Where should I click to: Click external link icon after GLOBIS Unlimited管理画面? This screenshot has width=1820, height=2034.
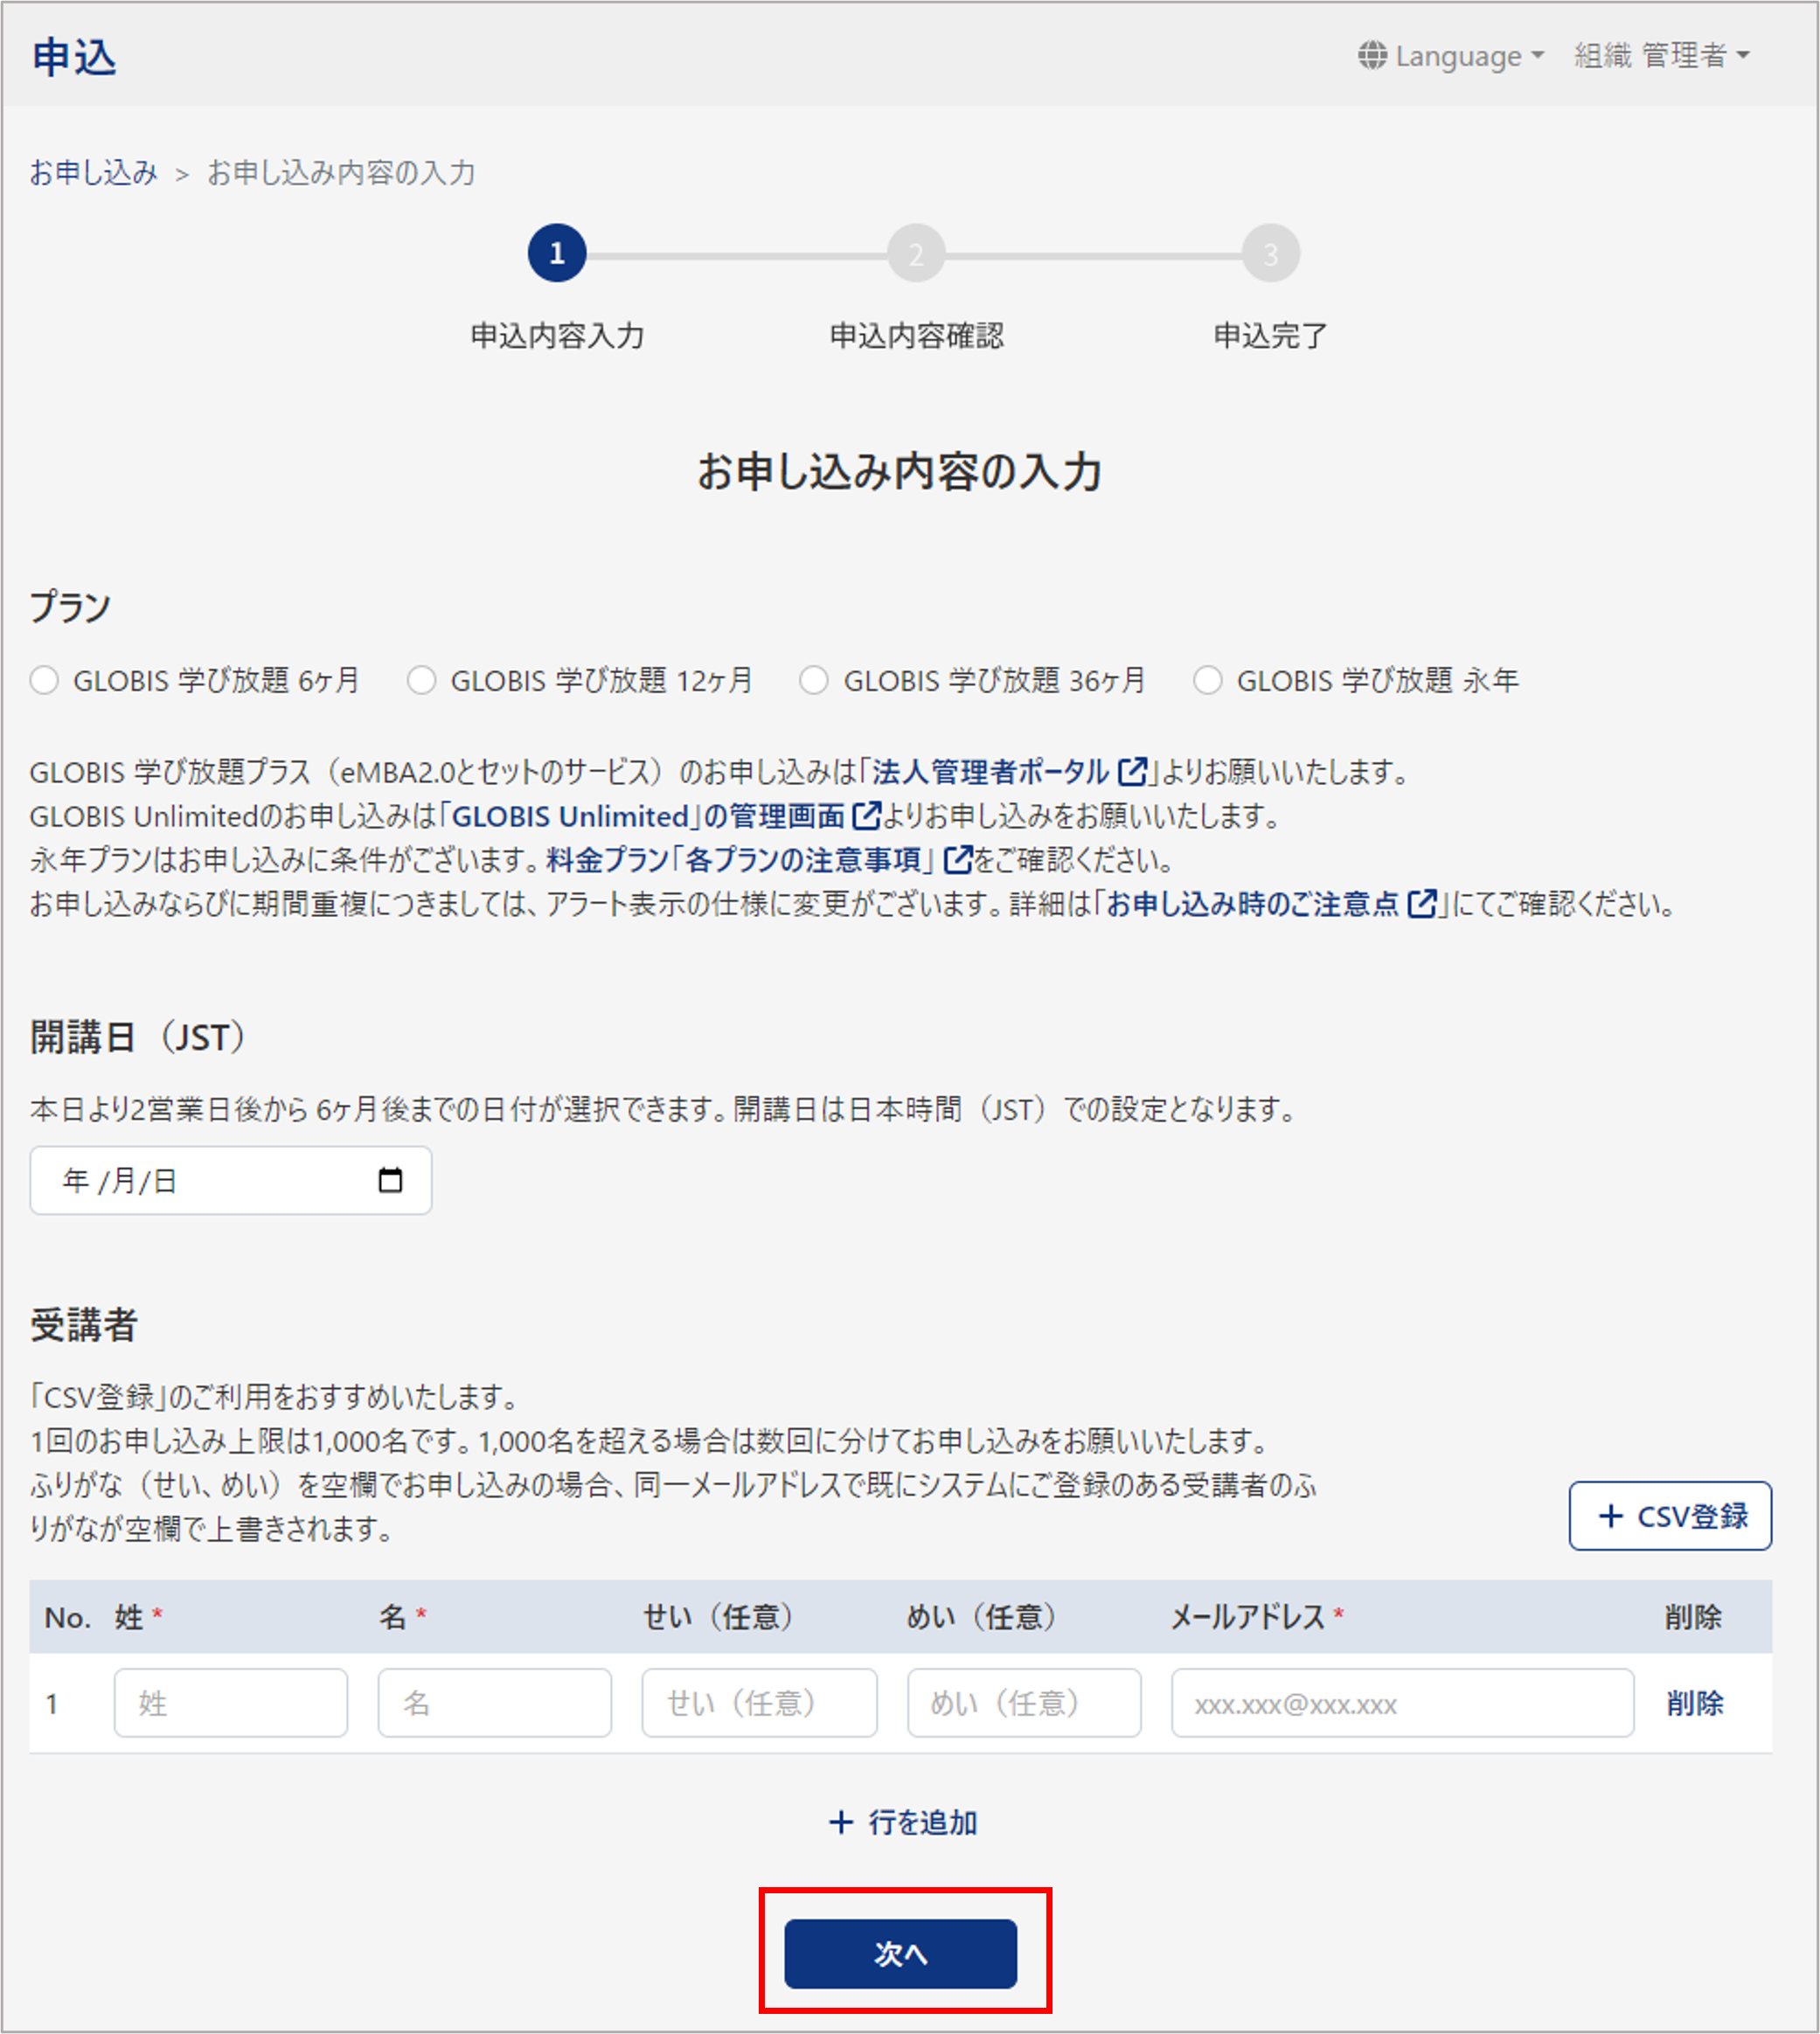(x=865, y=815)
